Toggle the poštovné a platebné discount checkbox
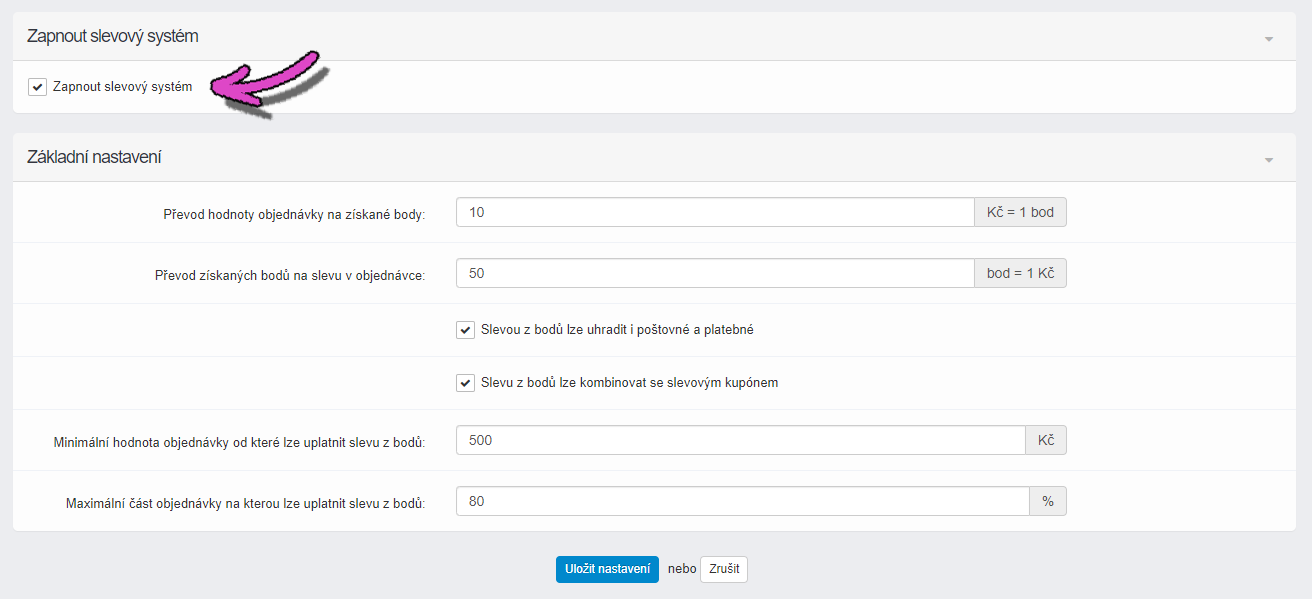The width and height of the screenshot is (1312, 599). pos(465,330)
